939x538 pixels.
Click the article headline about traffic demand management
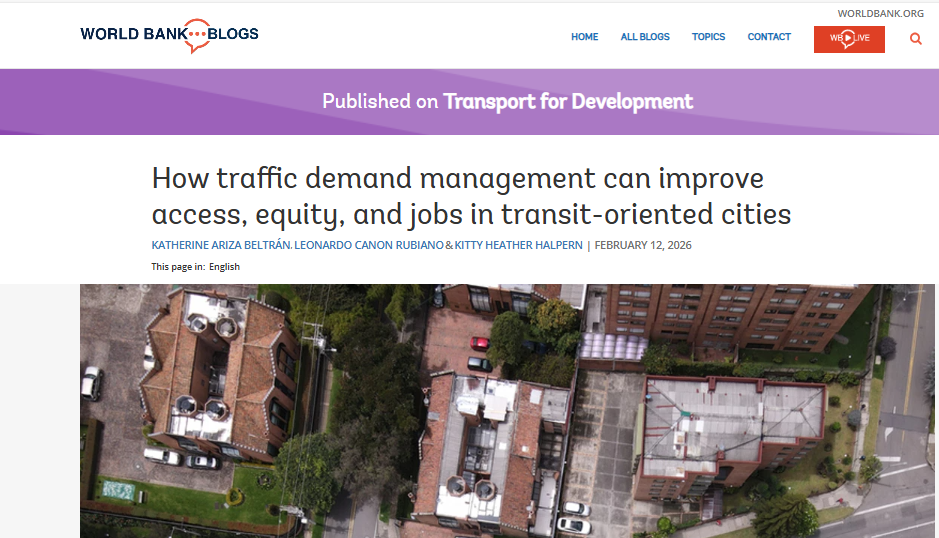[471, 197]
